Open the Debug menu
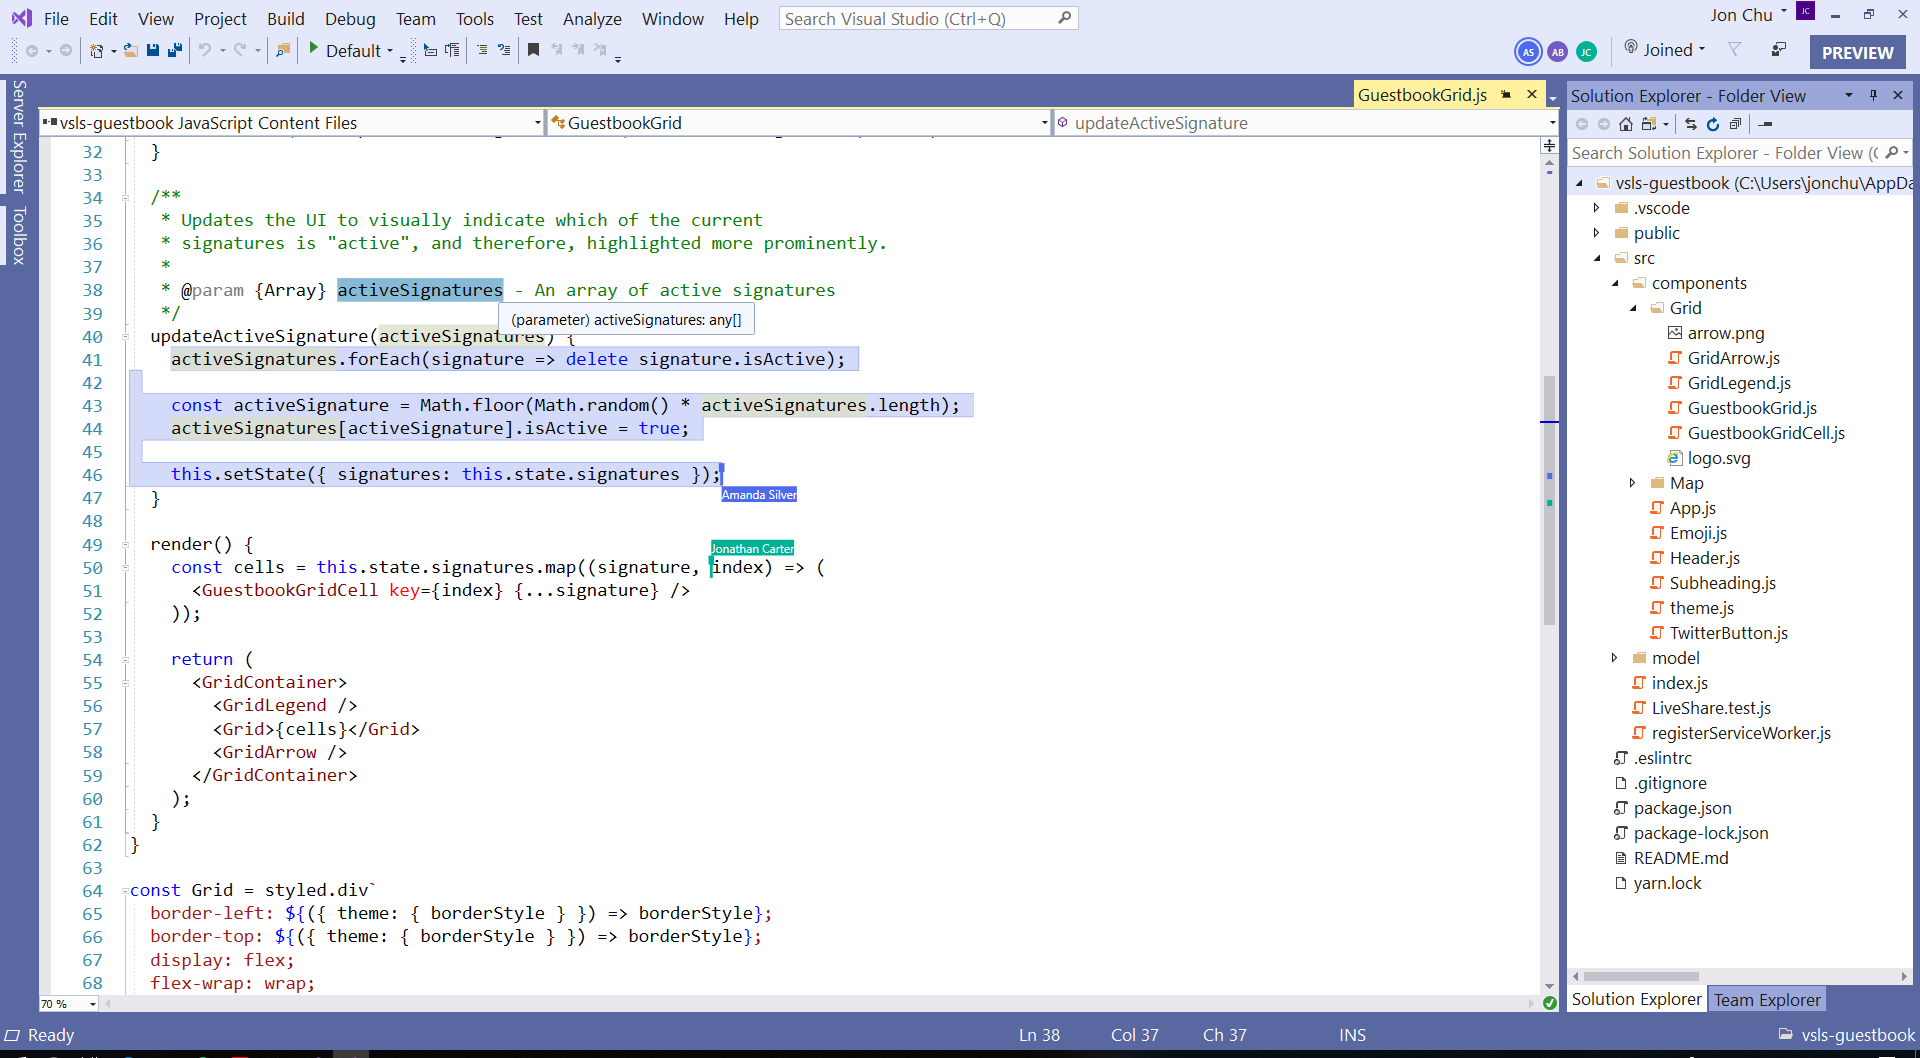Image resolution: width=1920 pixels, height=1058 pixels. pos(350,18)
